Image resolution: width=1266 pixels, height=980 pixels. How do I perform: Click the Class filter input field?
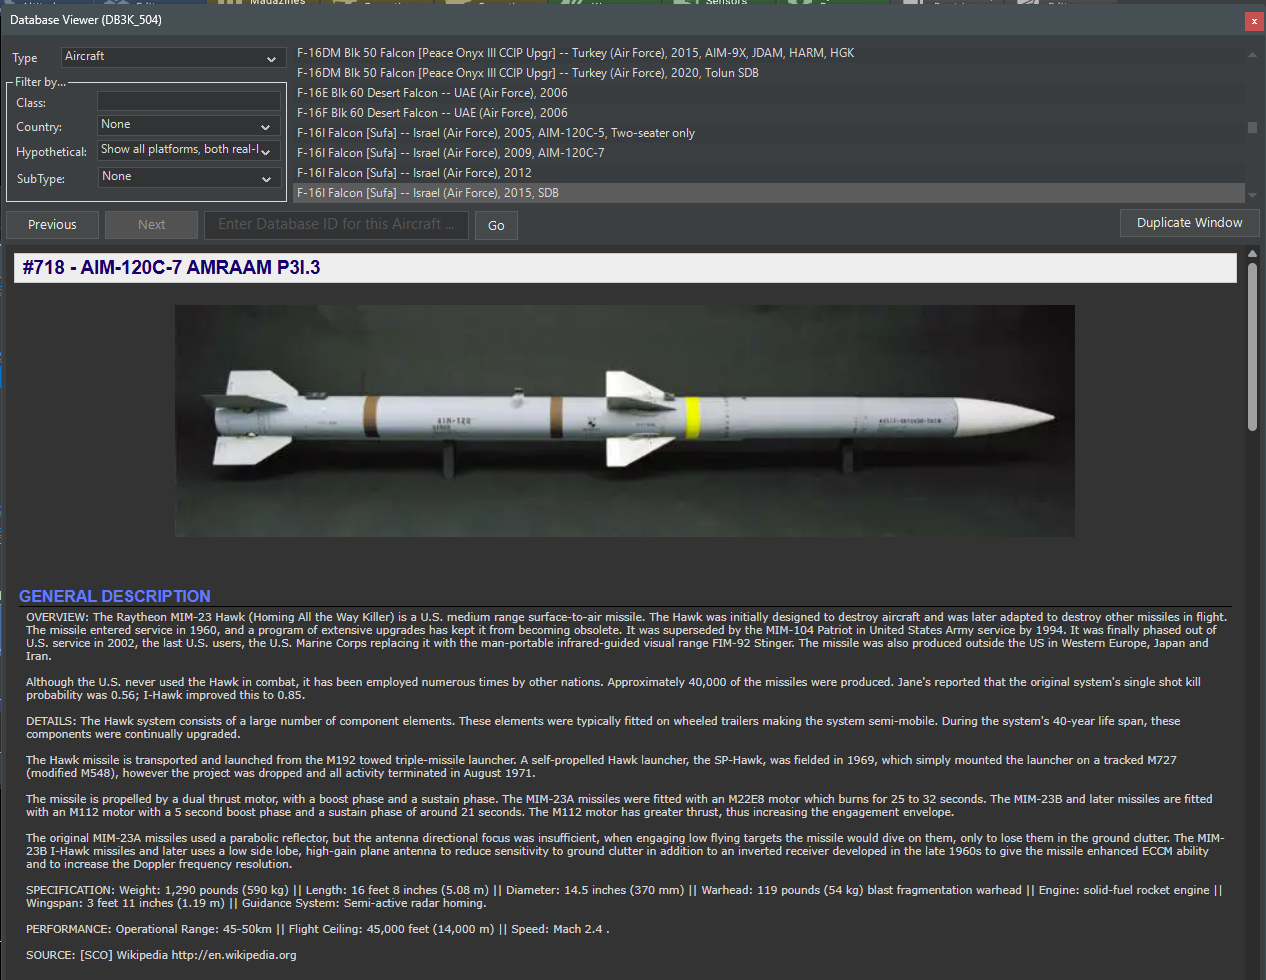189,101
